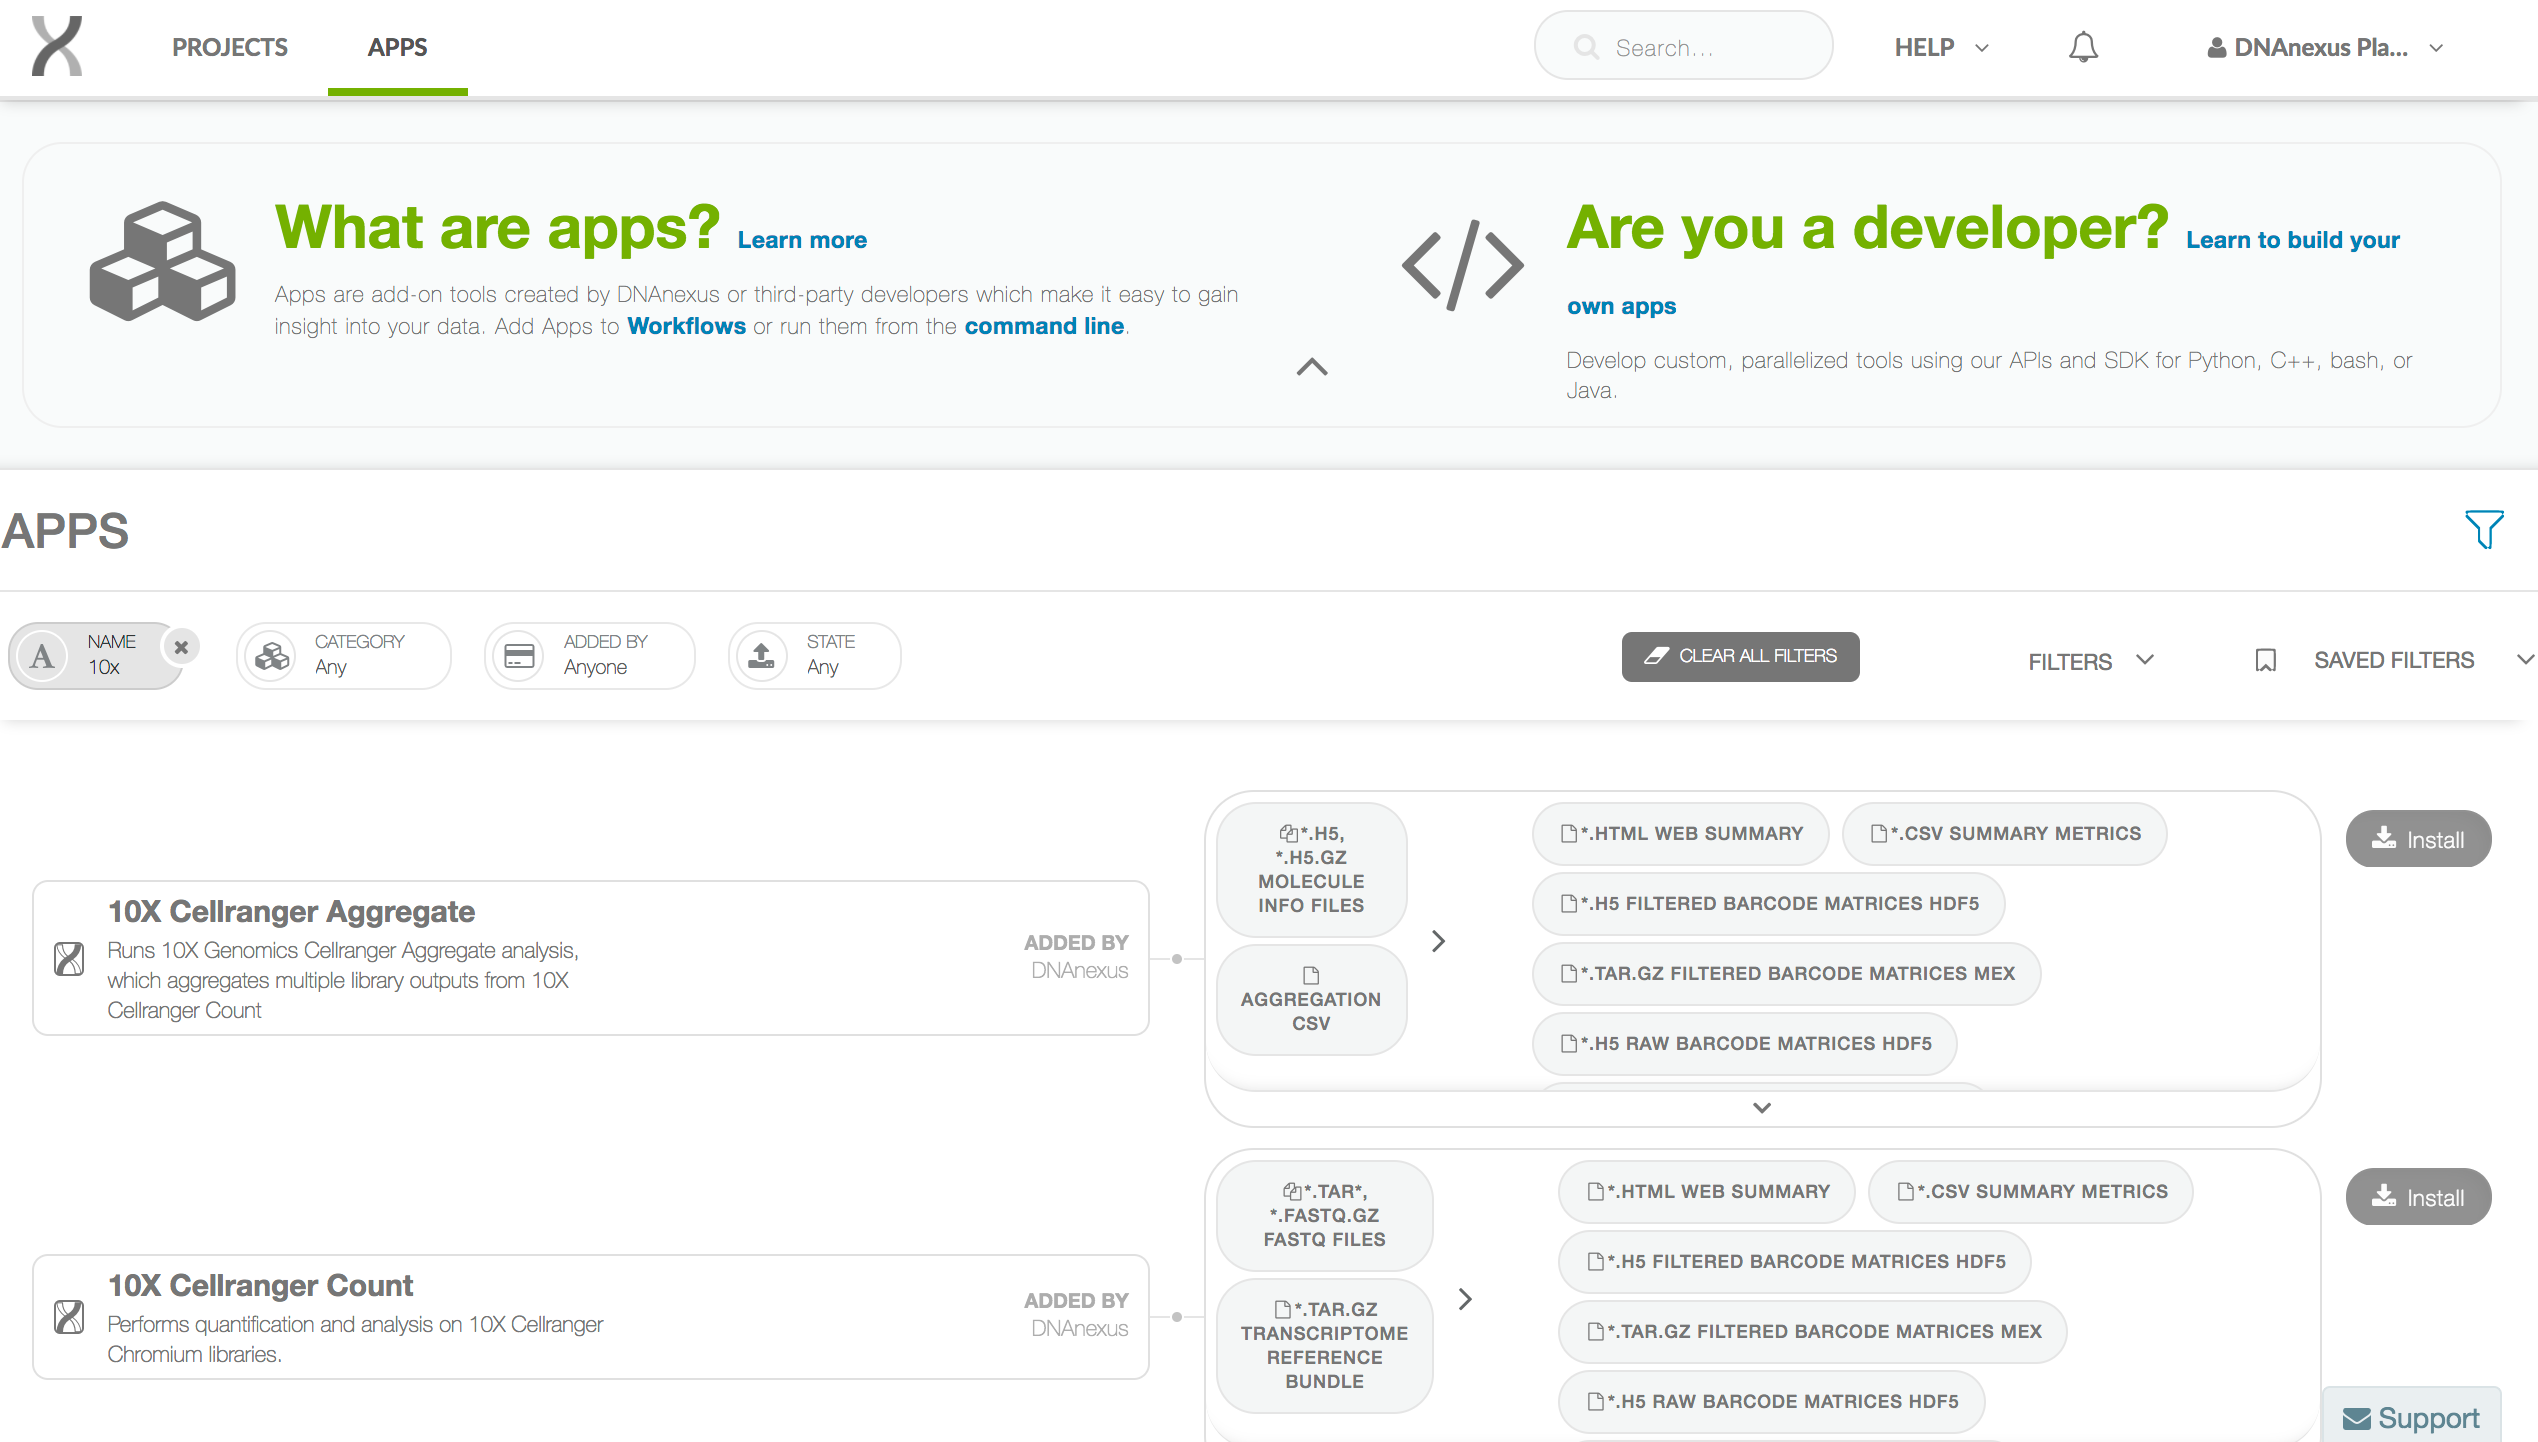Click Count *.HTML WEB SUMMARY output
Viewport: 2538px width, 1442px height.
[1707, 1191]
